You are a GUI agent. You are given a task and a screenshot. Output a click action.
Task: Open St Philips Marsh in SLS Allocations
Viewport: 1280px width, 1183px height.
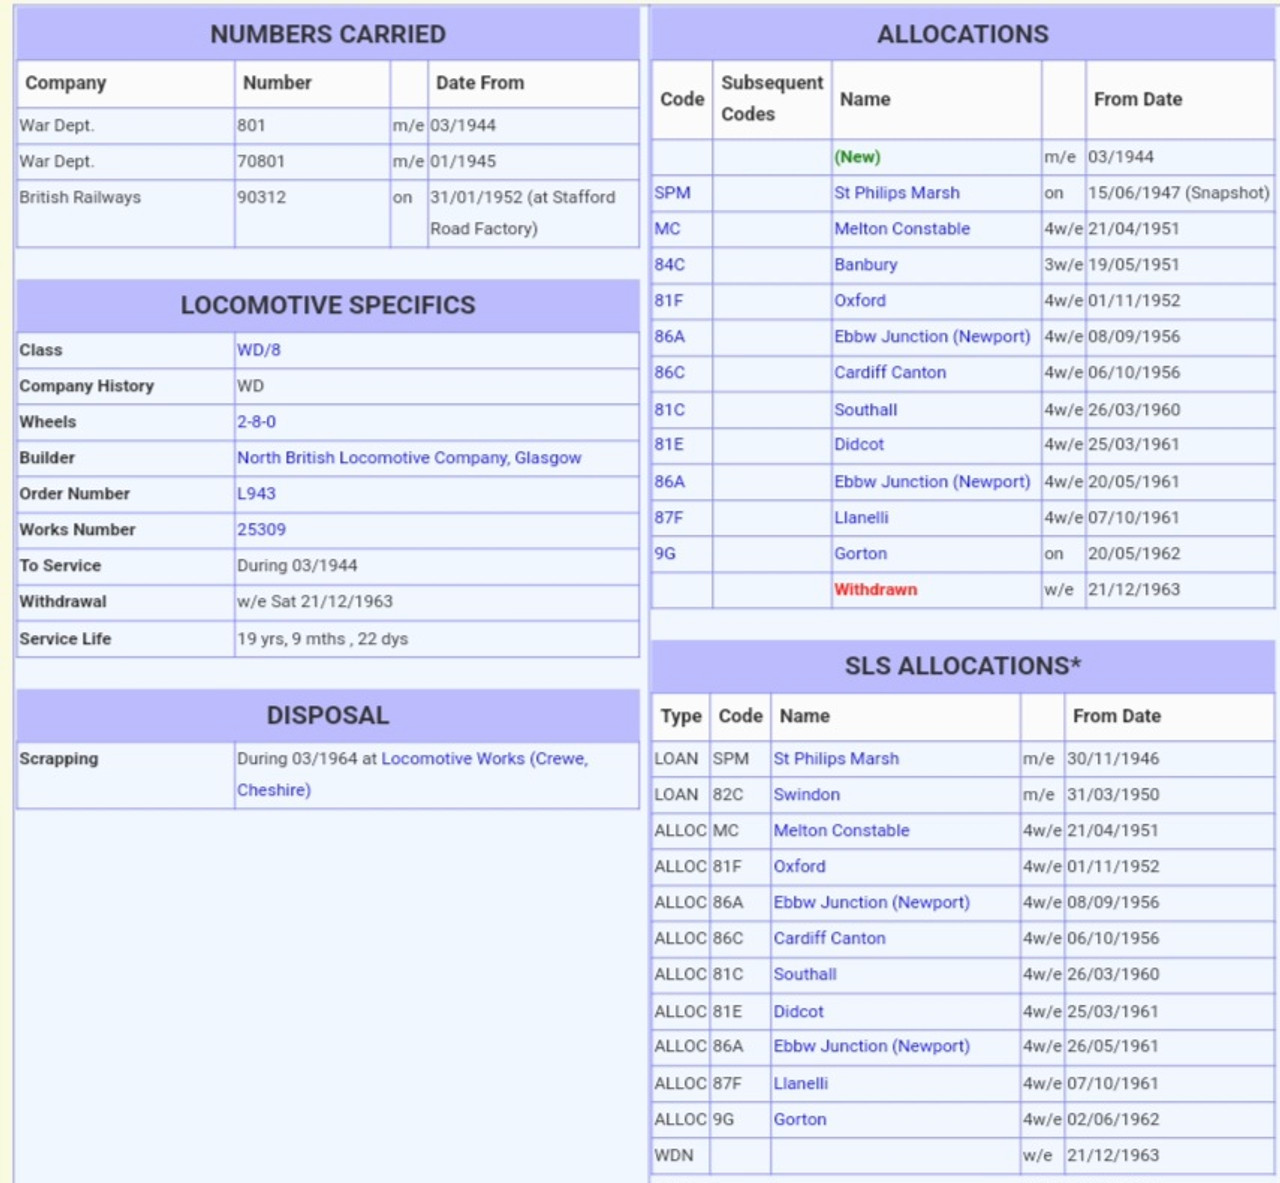[x=836, y=759]
